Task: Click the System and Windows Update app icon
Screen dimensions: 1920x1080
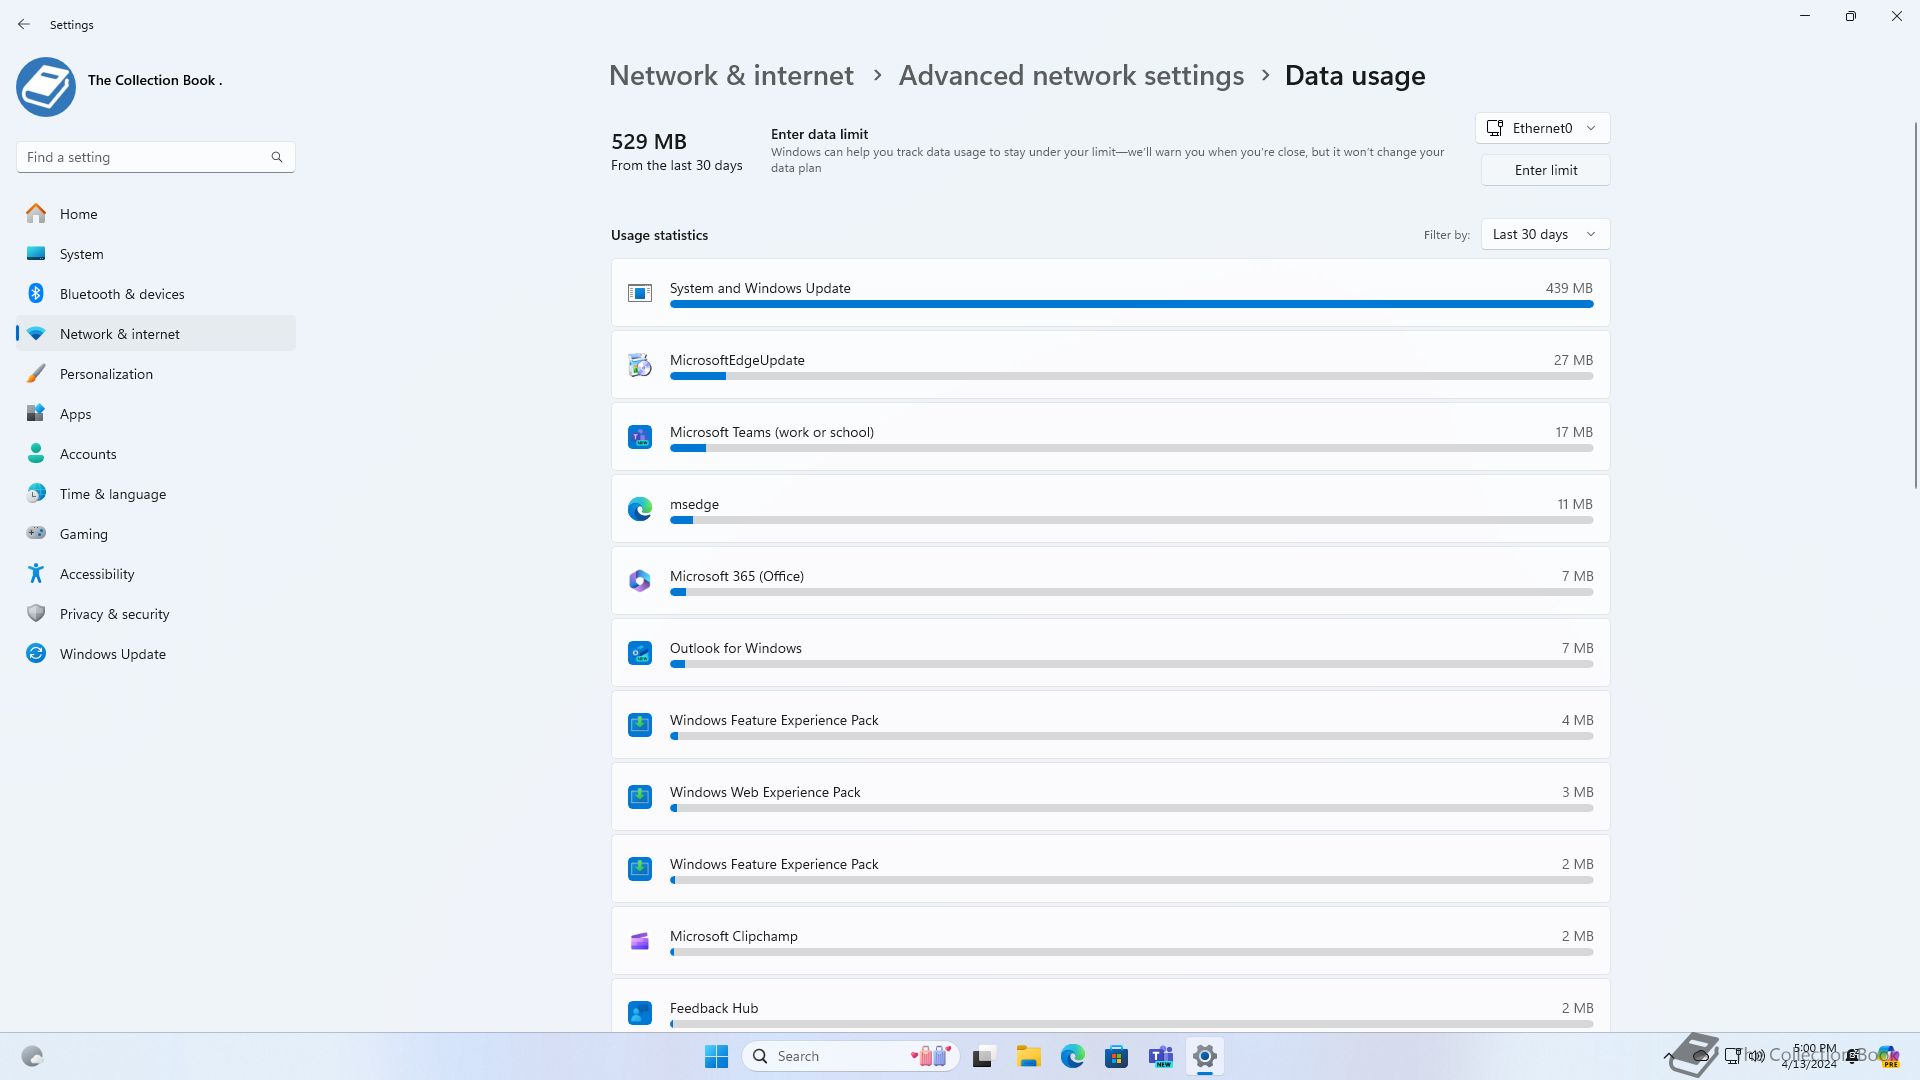Action: point(640,293)
